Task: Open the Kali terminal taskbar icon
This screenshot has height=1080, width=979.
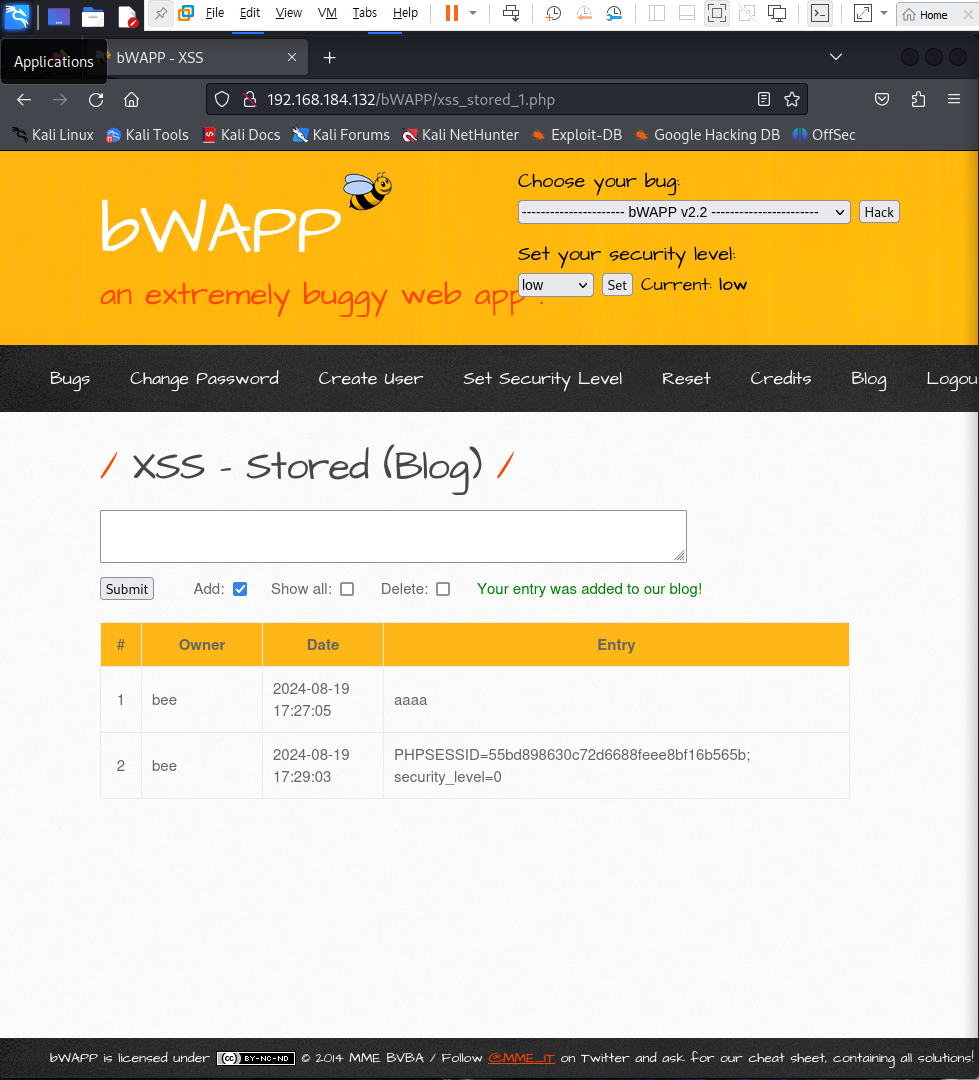Action: pyautogui.click(x=58, y=16)
